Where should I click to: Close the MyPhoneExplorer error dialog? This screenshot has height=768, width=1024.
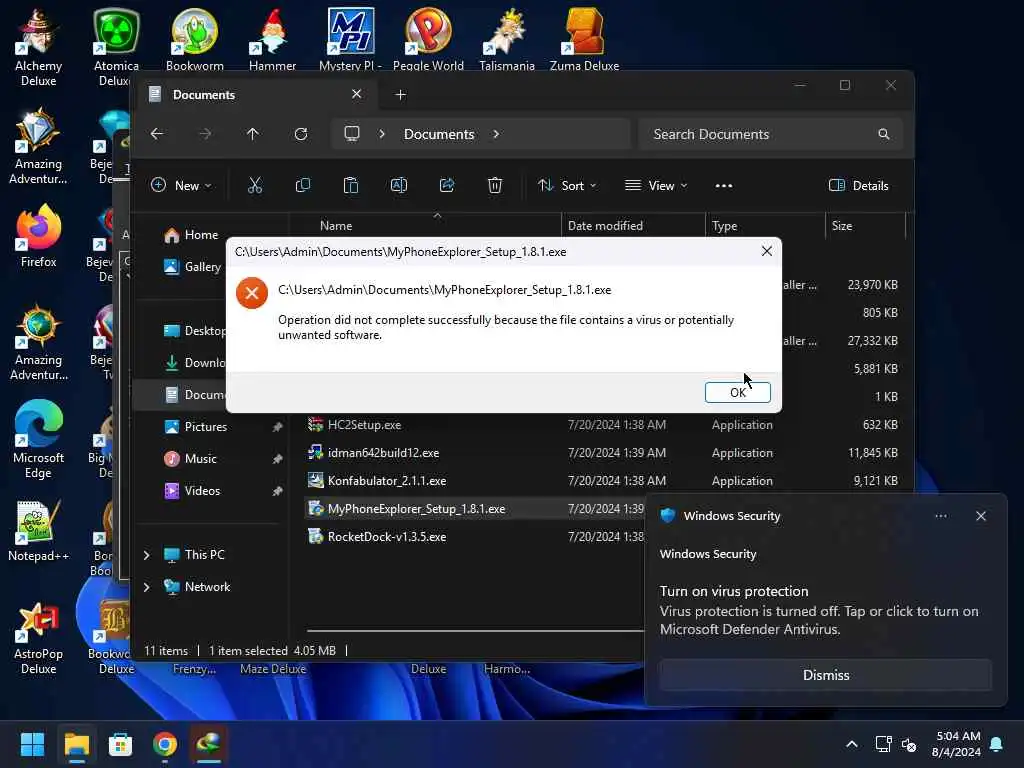tap(767, 251)
